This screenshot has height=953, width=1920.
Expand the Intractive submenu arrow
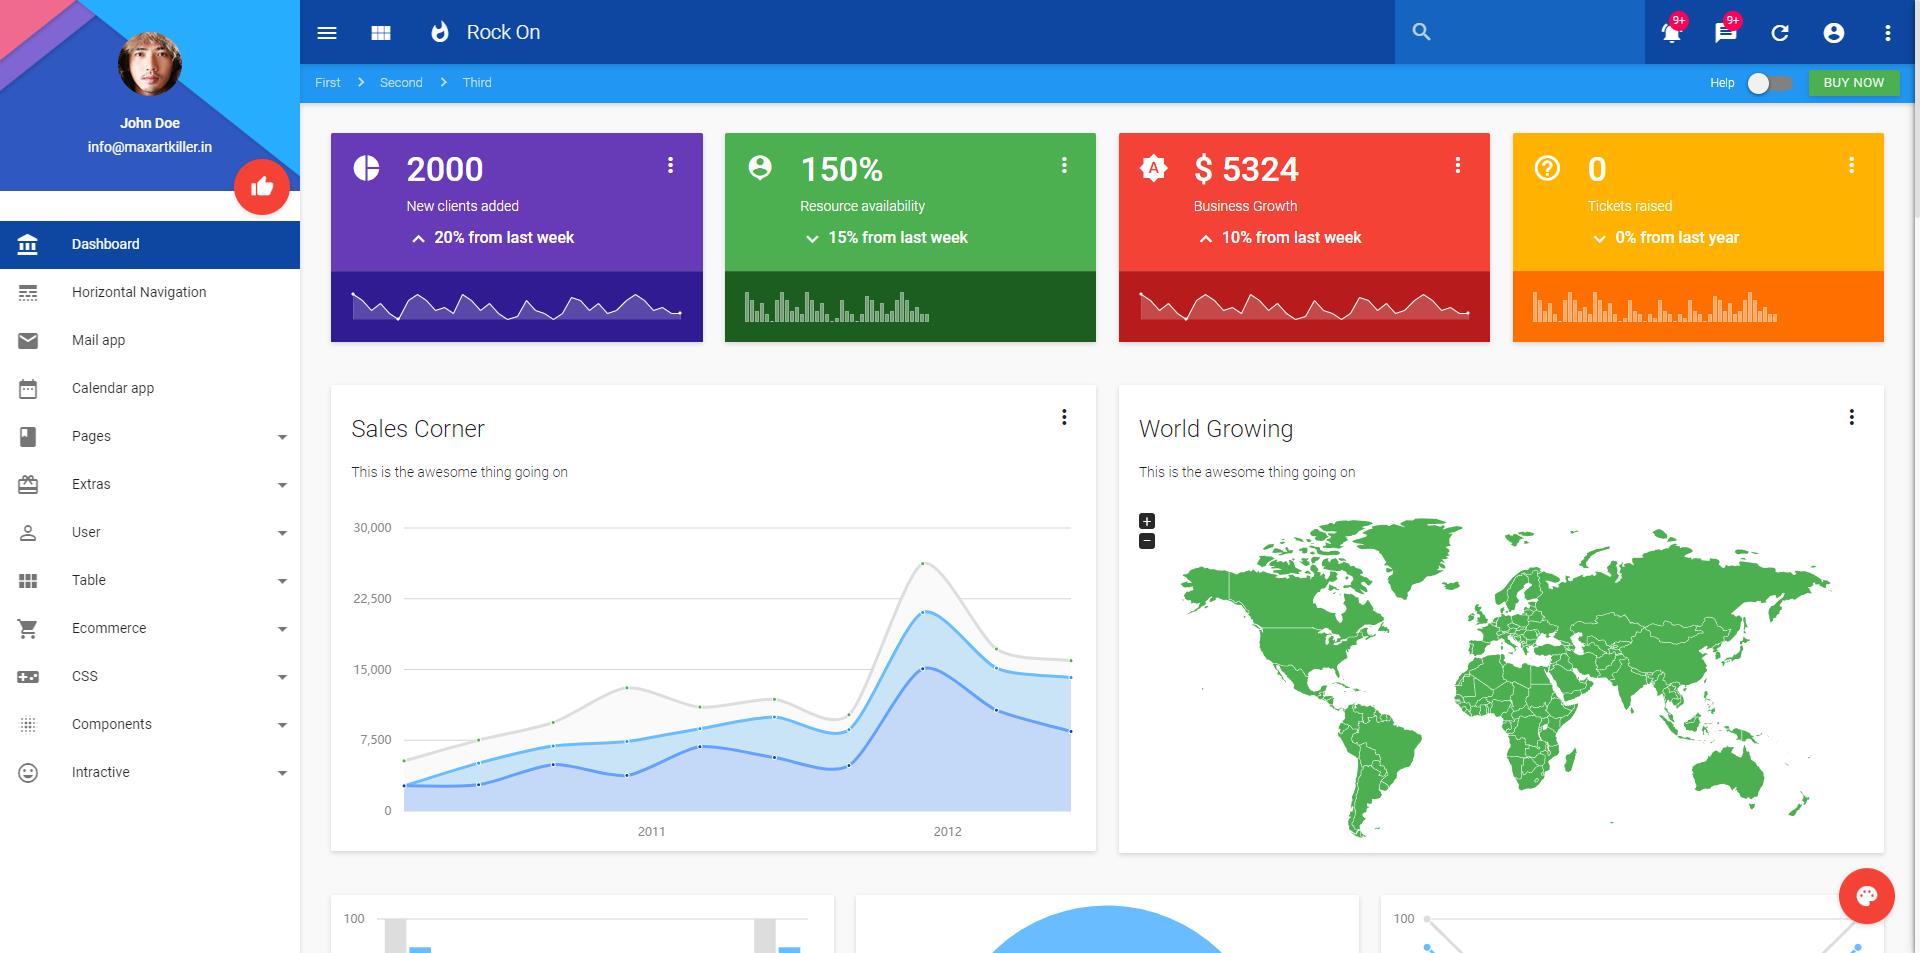pos(282,773)
